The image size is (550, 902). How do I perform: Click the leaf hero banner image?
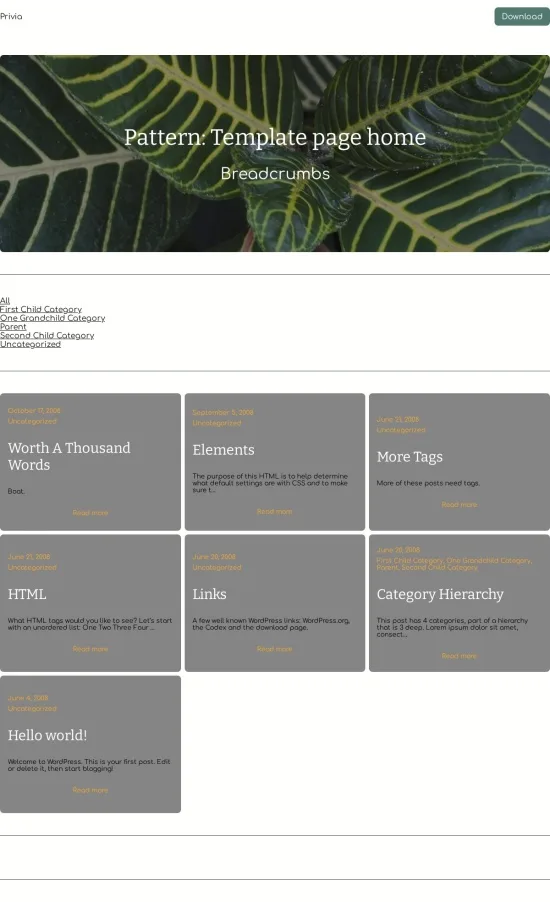coord(275,154)
